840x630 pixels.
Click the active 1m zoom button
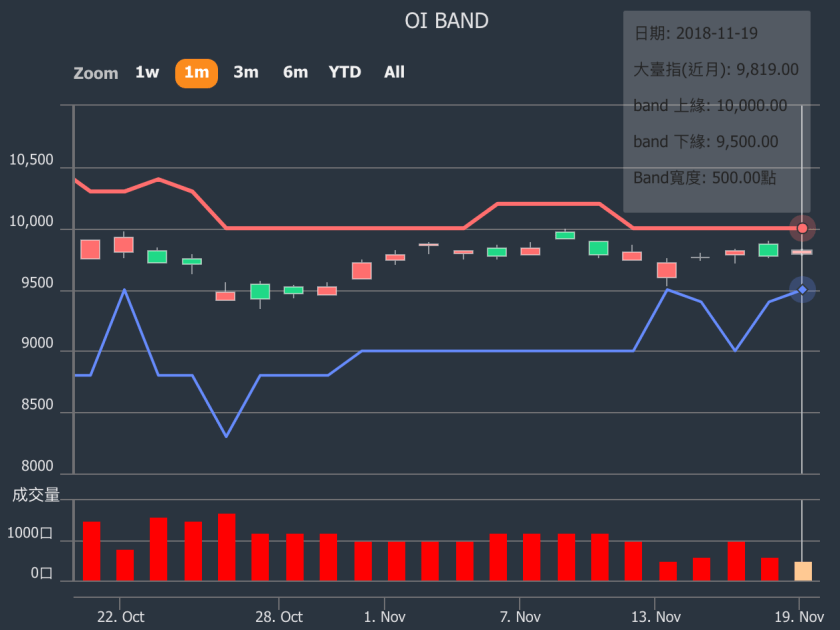pos(196,72)
